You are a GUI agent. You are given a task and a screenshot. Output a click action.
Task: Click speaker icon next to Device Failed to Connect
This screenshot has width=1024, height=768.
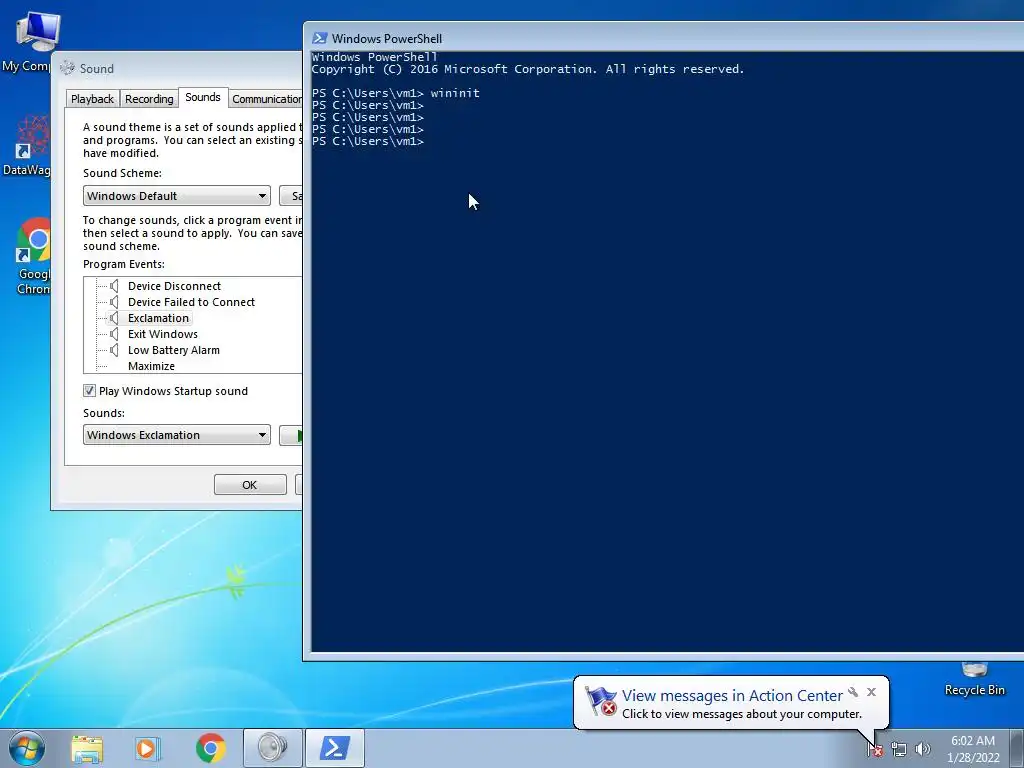pos(114,302)
